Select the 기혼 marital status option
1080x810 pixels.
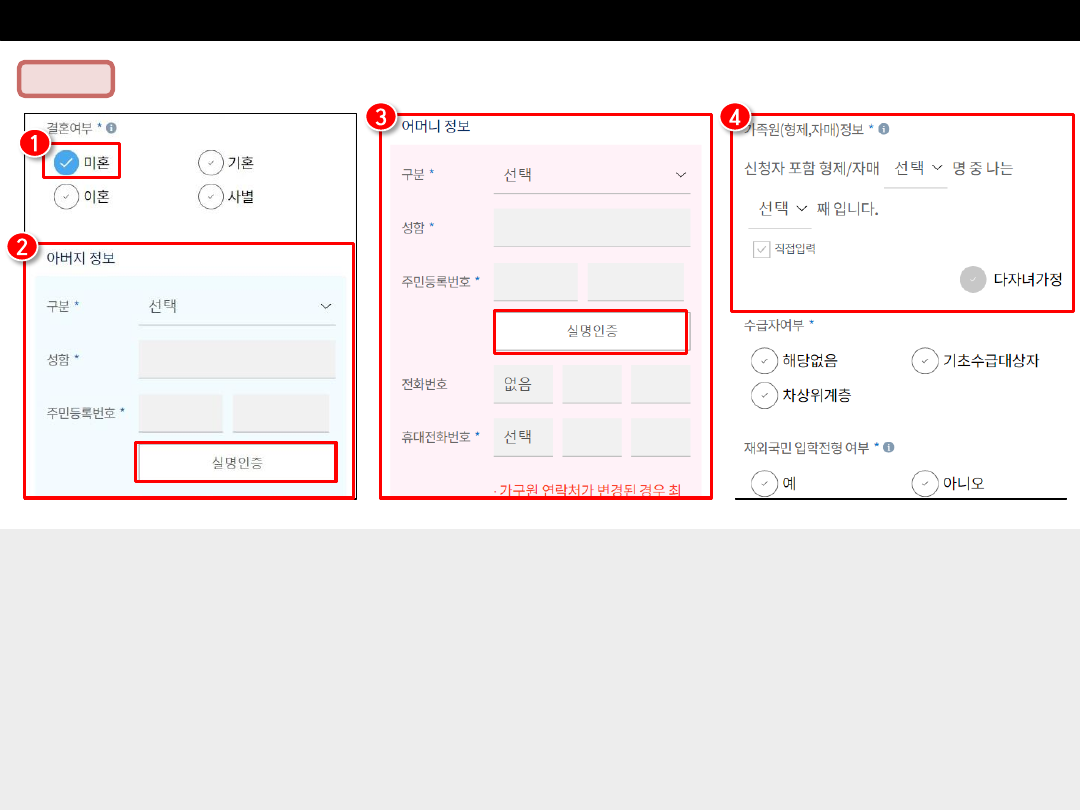click(x=210, y=162)
